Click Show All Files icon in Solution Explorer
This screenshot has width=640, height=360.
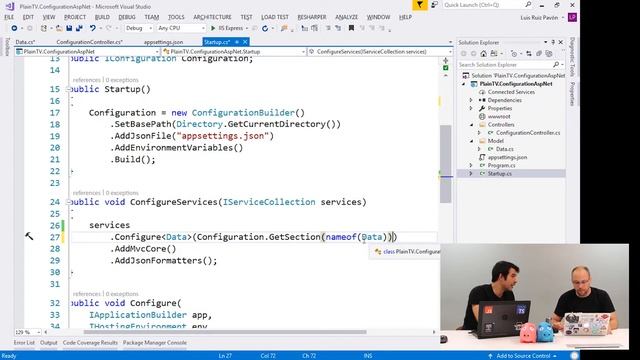coord(549,53)
